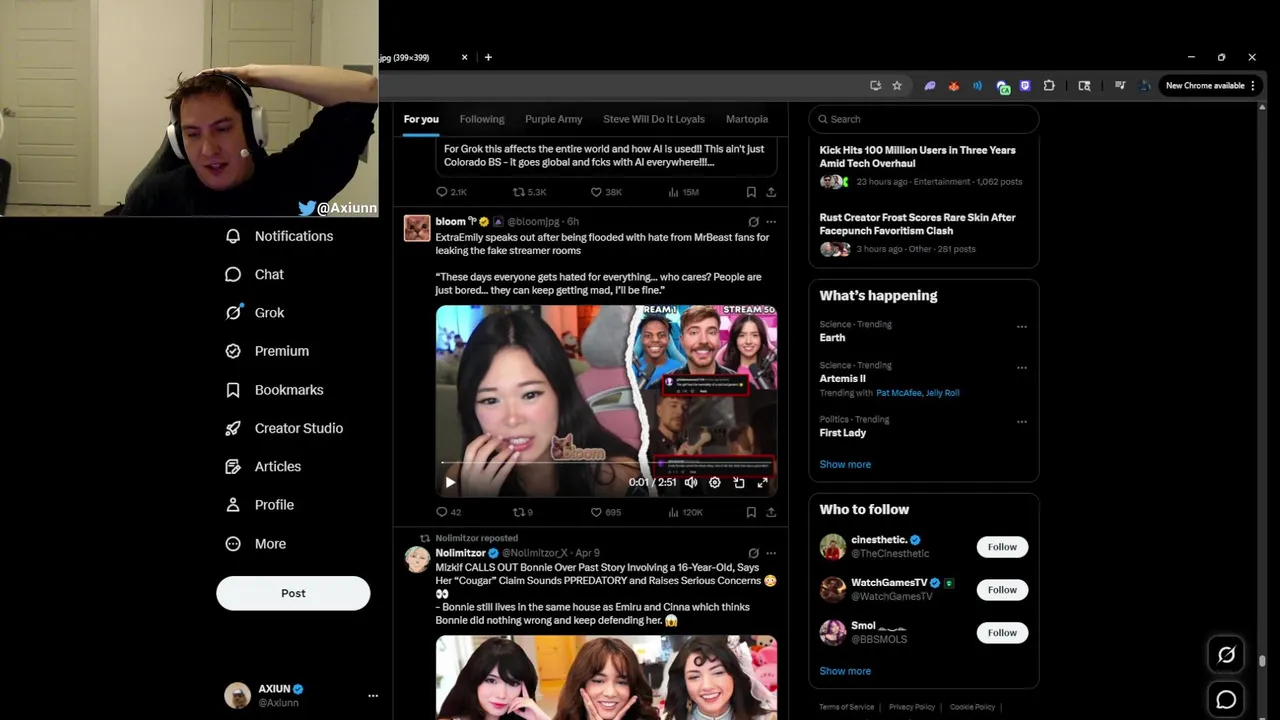Click Show more under What's happening

(x=845, y=464)
